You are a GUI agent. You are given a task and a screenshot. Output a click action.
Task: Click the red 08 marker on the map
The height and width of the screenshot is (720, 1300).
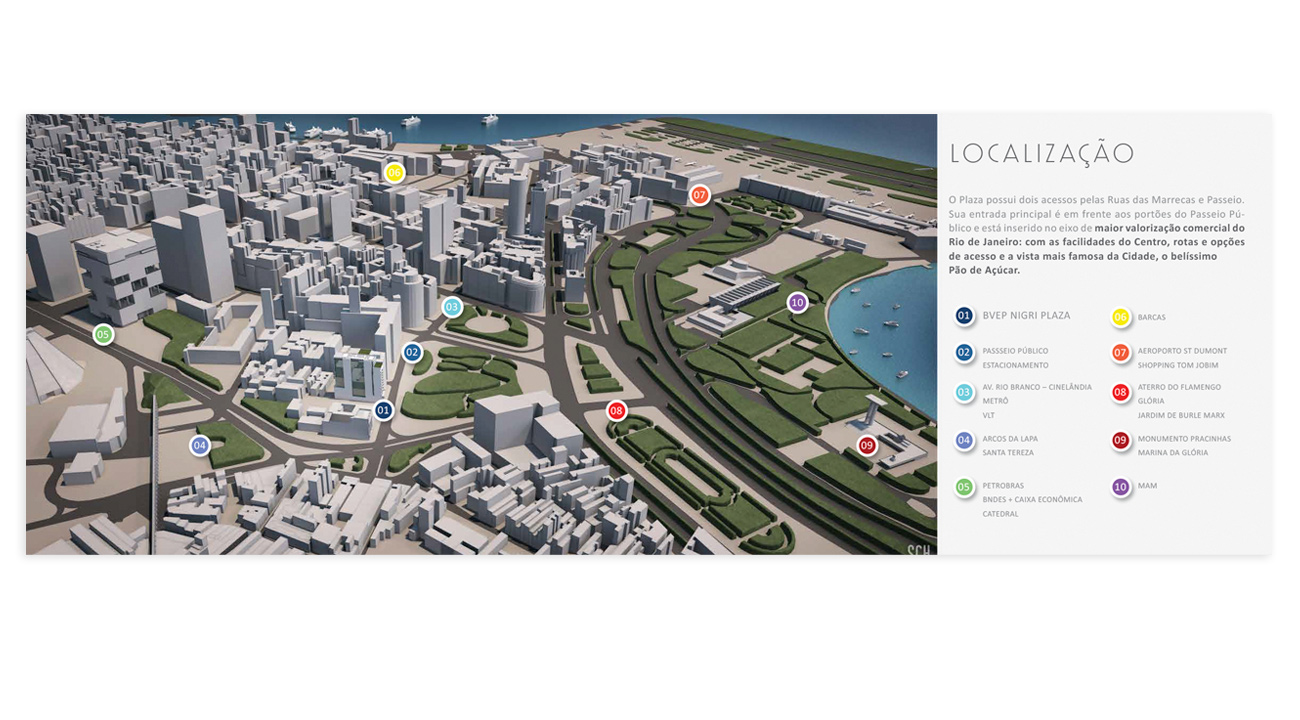coord(616,410)
